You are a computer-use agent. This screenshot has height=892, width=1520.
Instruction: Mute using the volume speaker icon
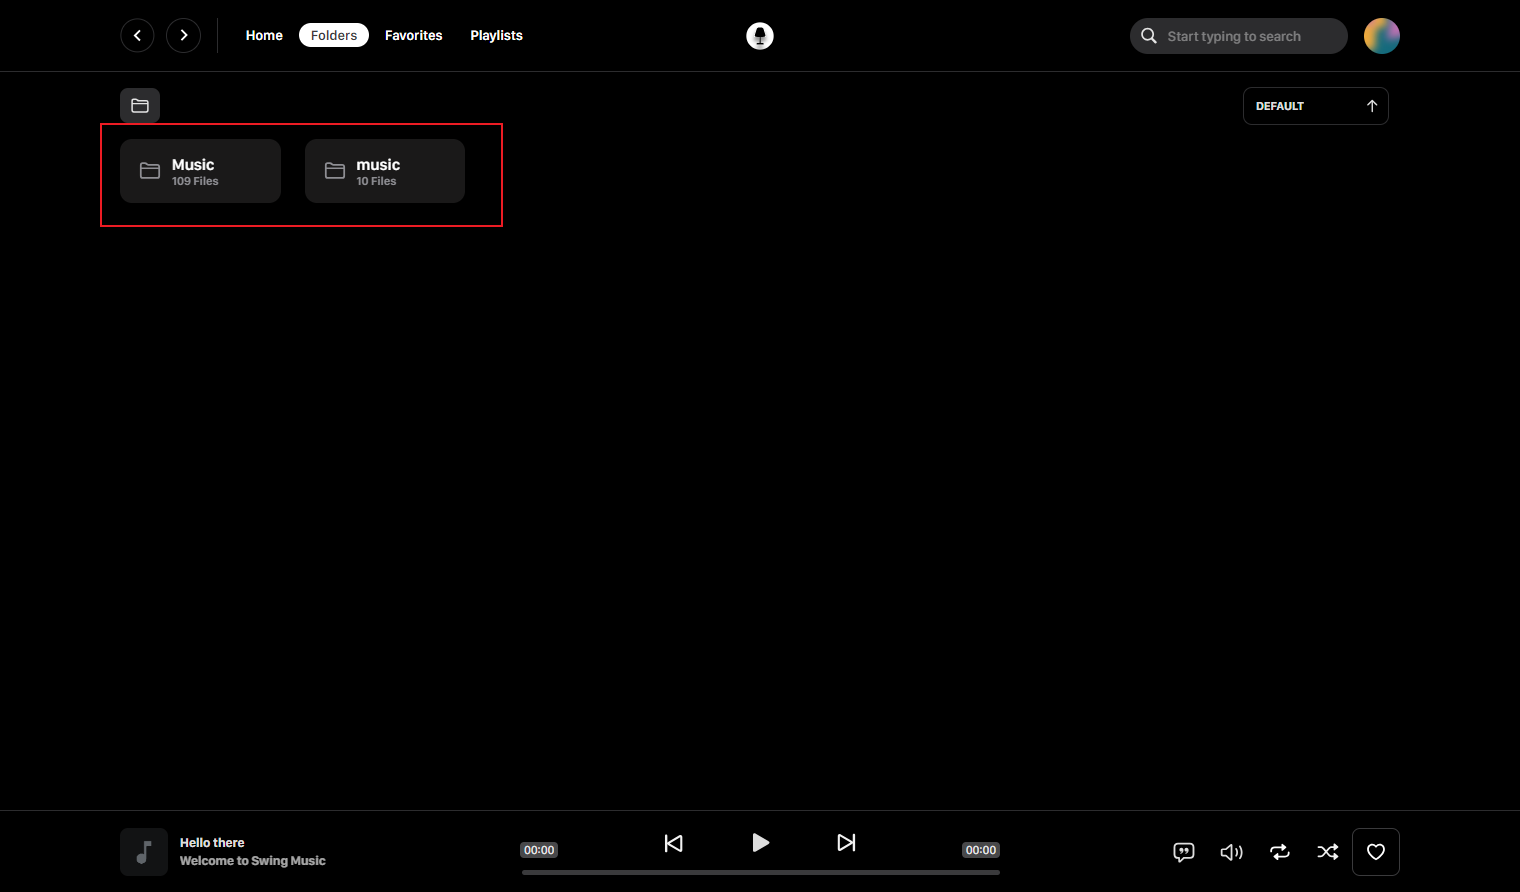click(x=1232, y=852)
